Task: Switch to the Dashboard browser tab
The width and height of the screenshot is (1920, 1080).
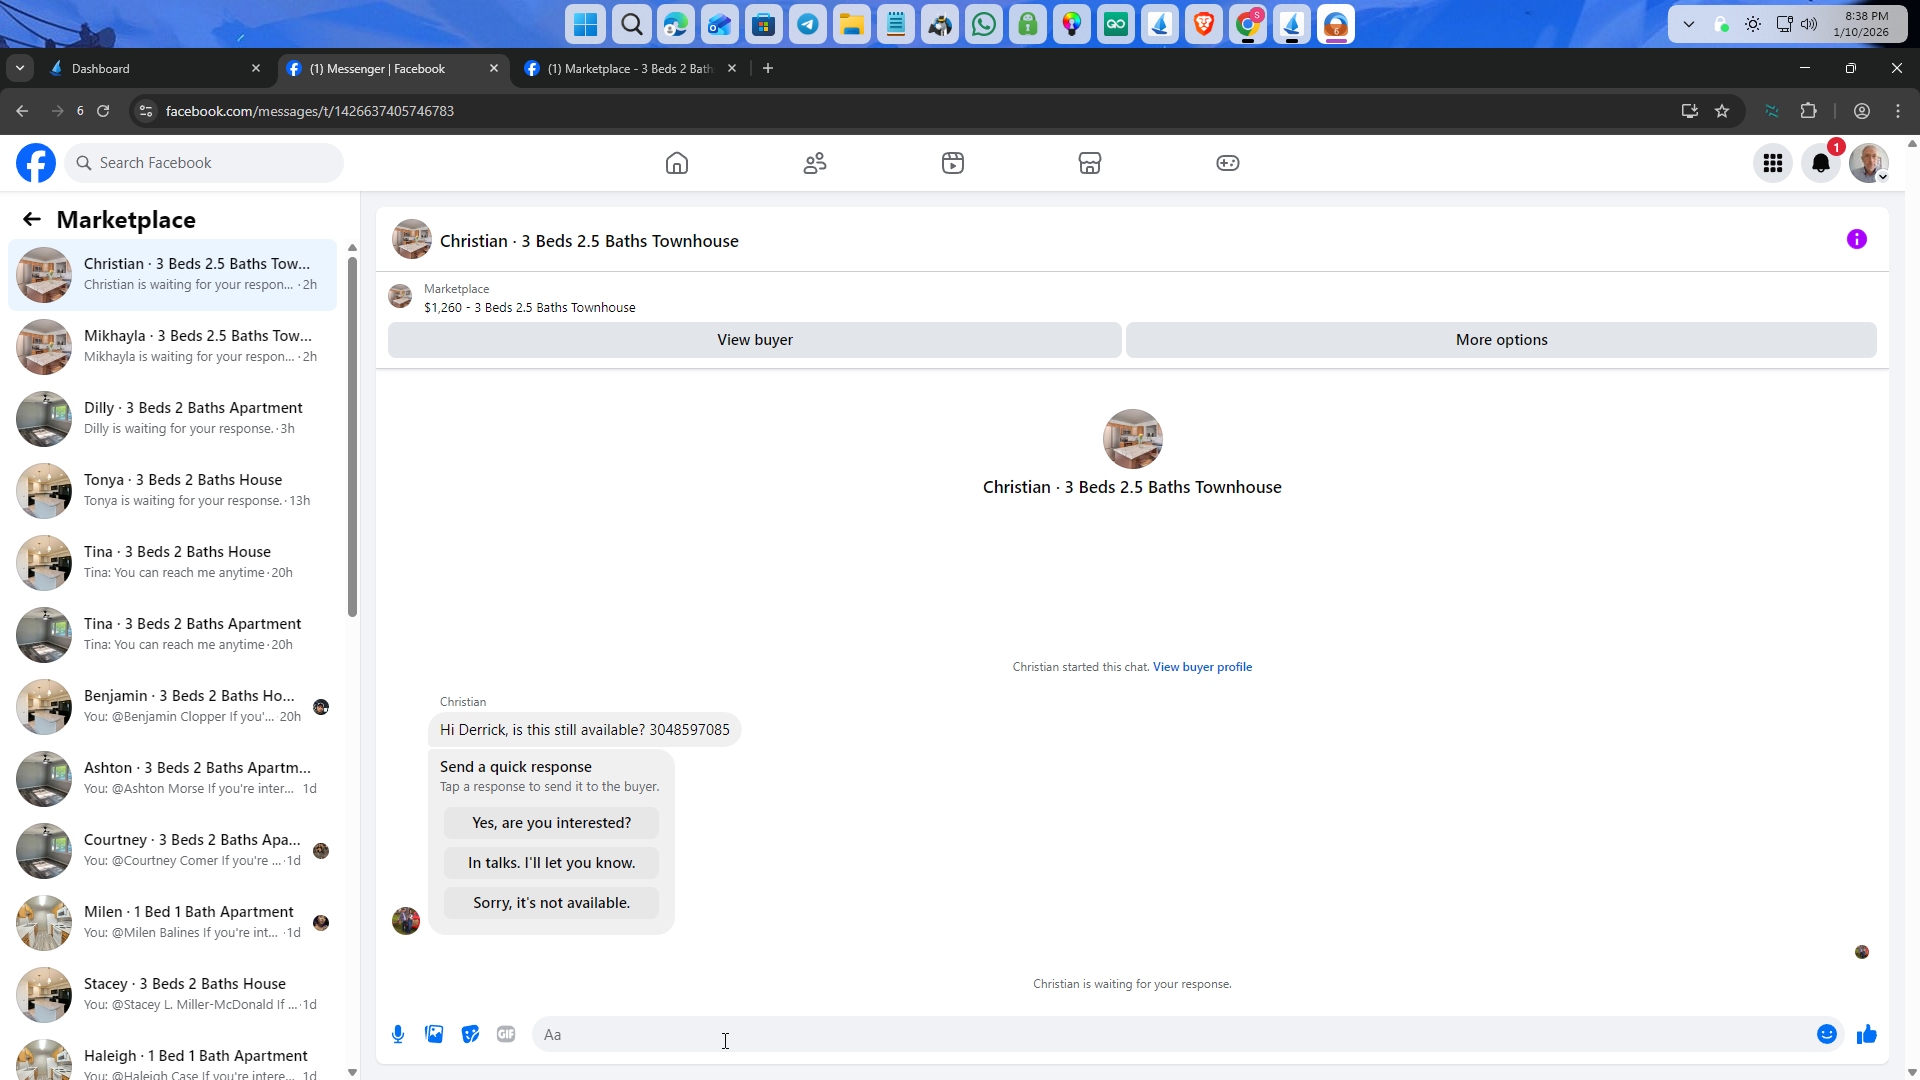Action: (x=150, y=68)
